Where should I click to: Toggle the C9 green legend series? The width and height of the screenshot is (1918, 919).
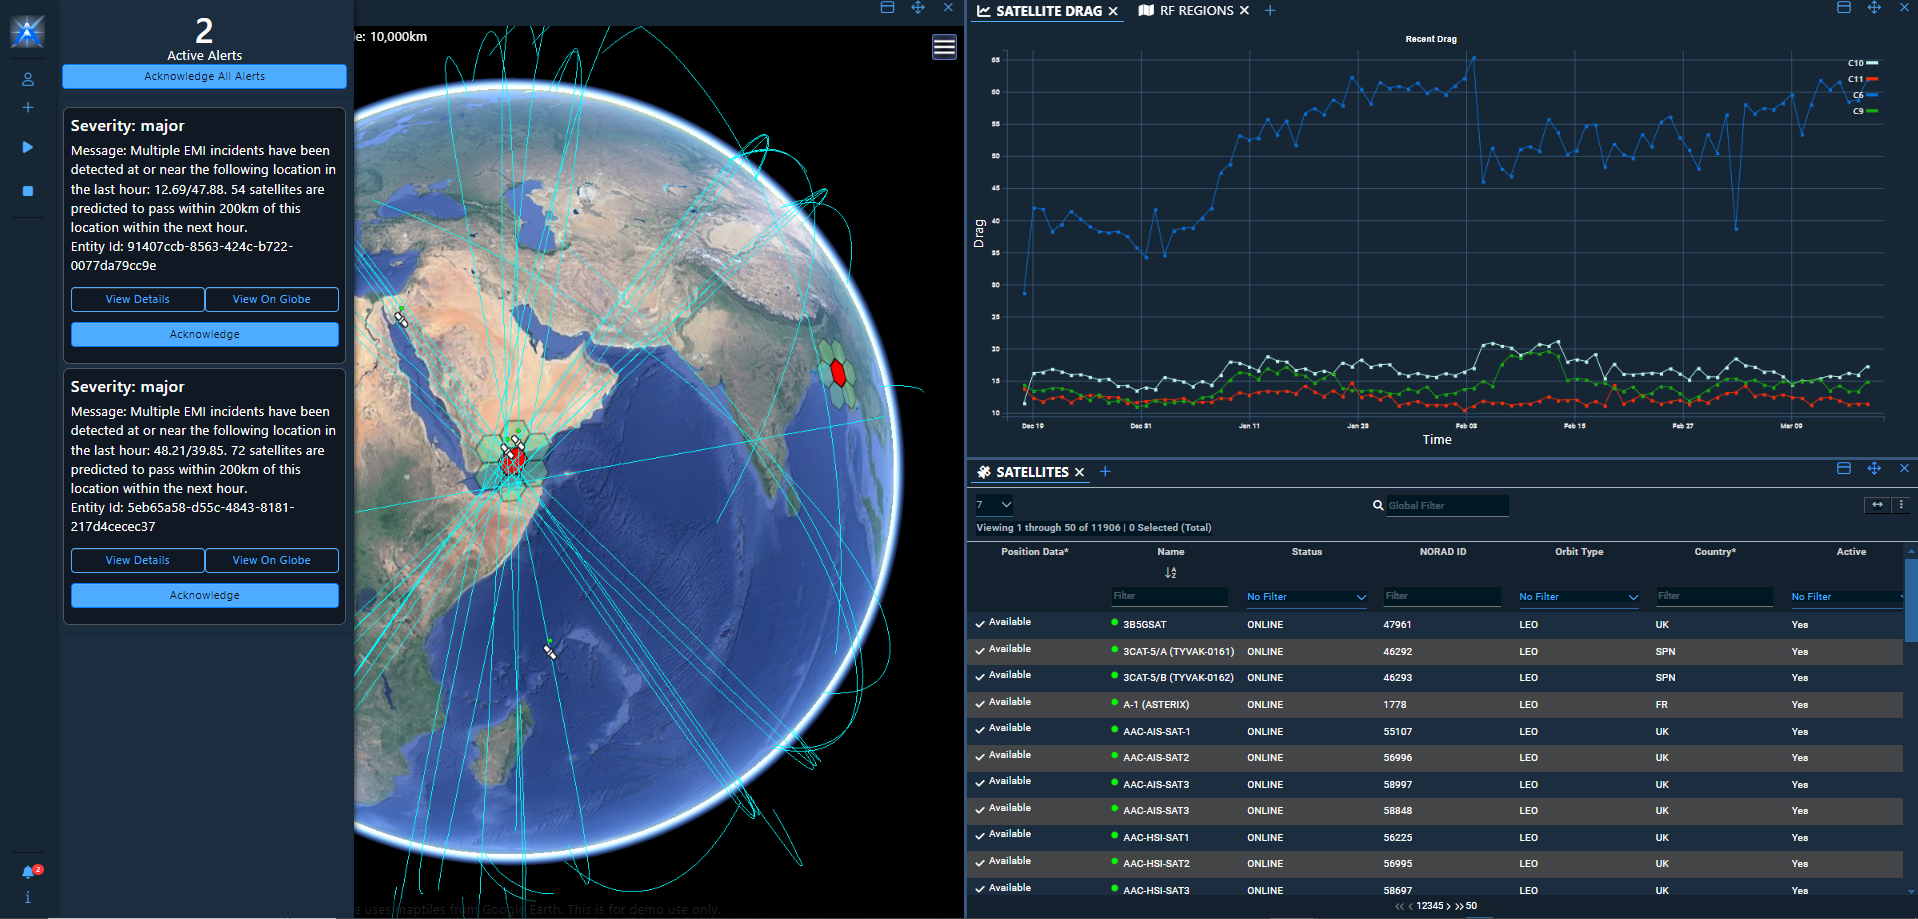point(1864,111)
